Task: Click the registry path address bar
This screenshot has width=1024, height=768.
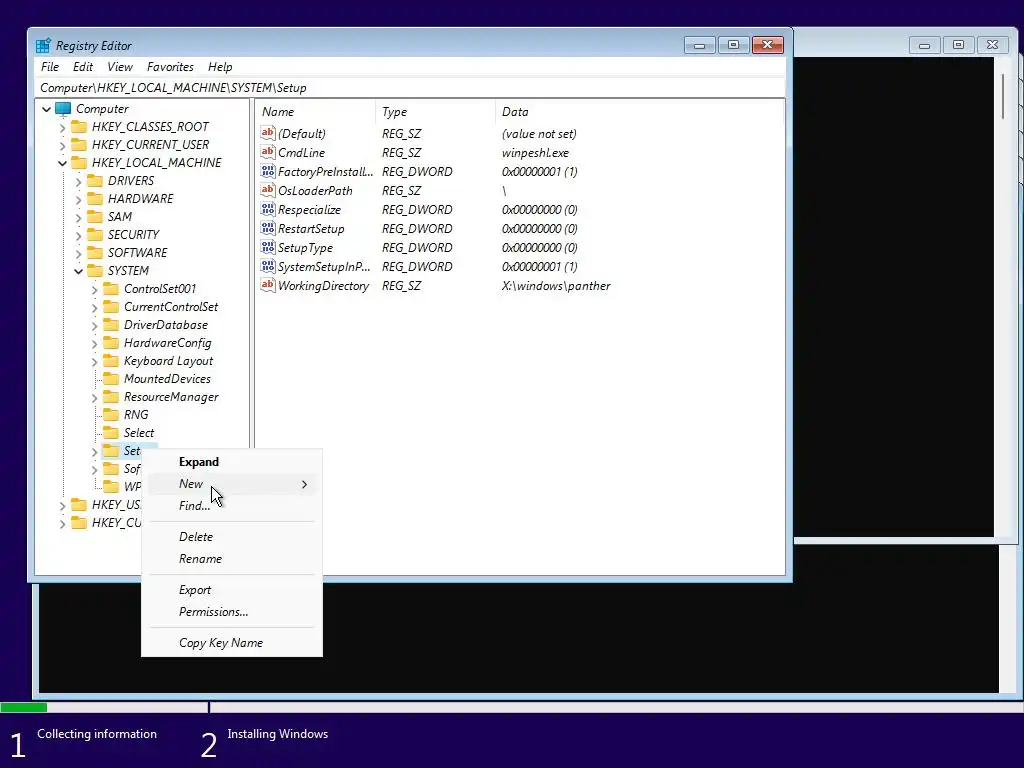Action: pyautogui.click(x=409, y=88)
